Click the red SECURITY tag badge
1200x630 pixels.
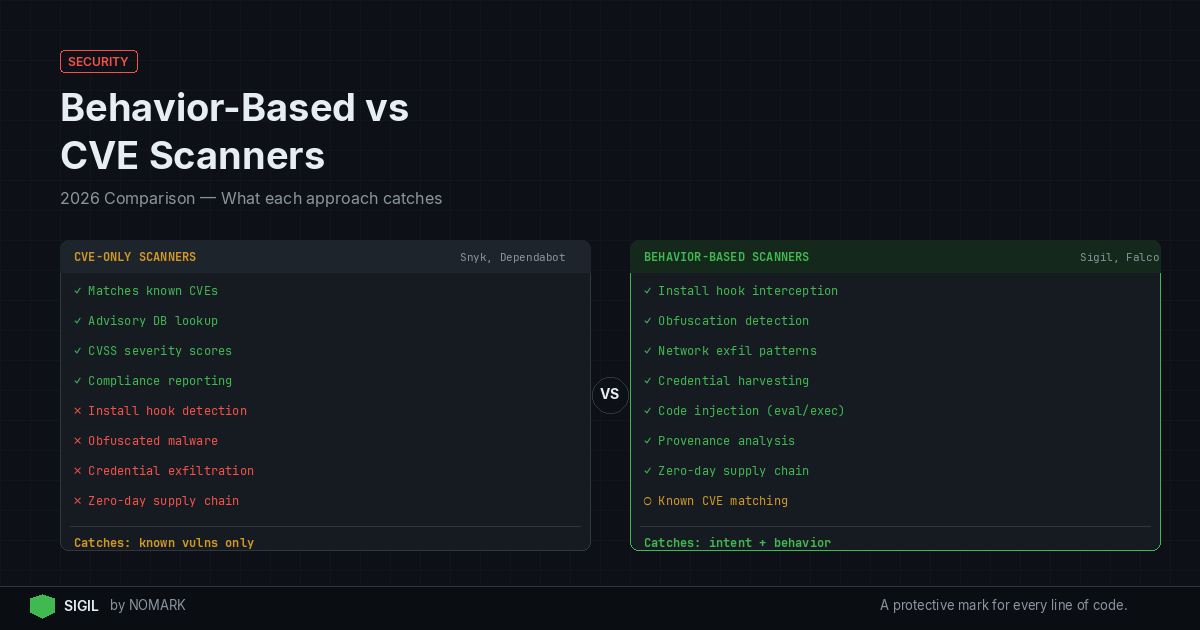pos(99,62)
